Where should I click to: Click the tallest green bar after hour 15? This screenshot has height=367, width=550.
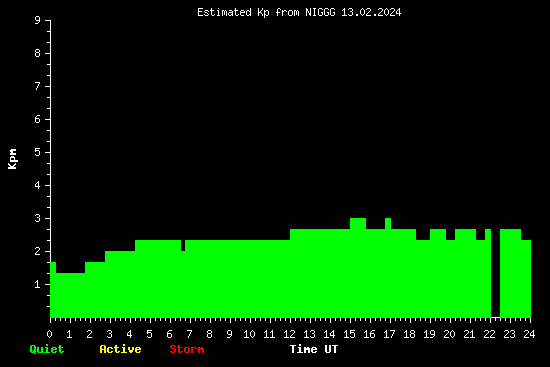(x=358, y=268)
